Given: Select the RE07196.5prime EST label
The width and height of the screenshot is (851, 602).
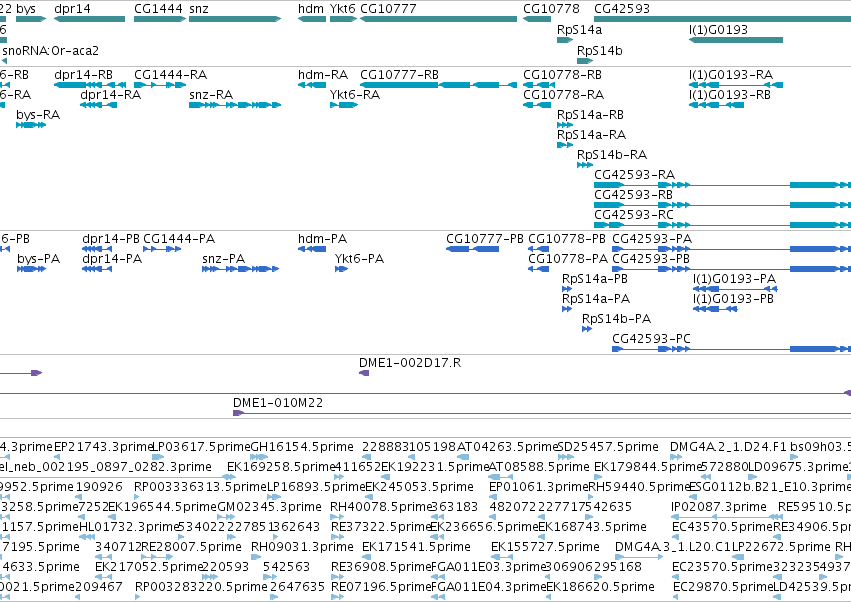Looking at the screenshot, I should 381,586.
